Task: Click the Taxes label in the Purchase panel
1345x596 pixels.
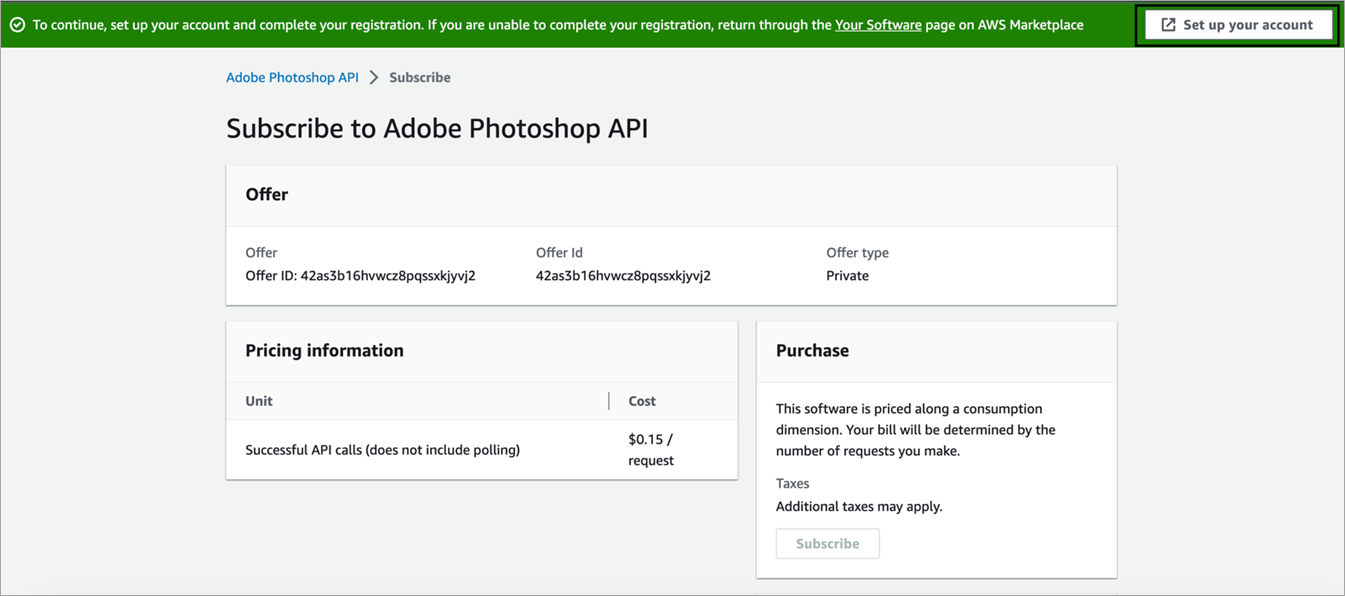Action: tap(793, 484)
